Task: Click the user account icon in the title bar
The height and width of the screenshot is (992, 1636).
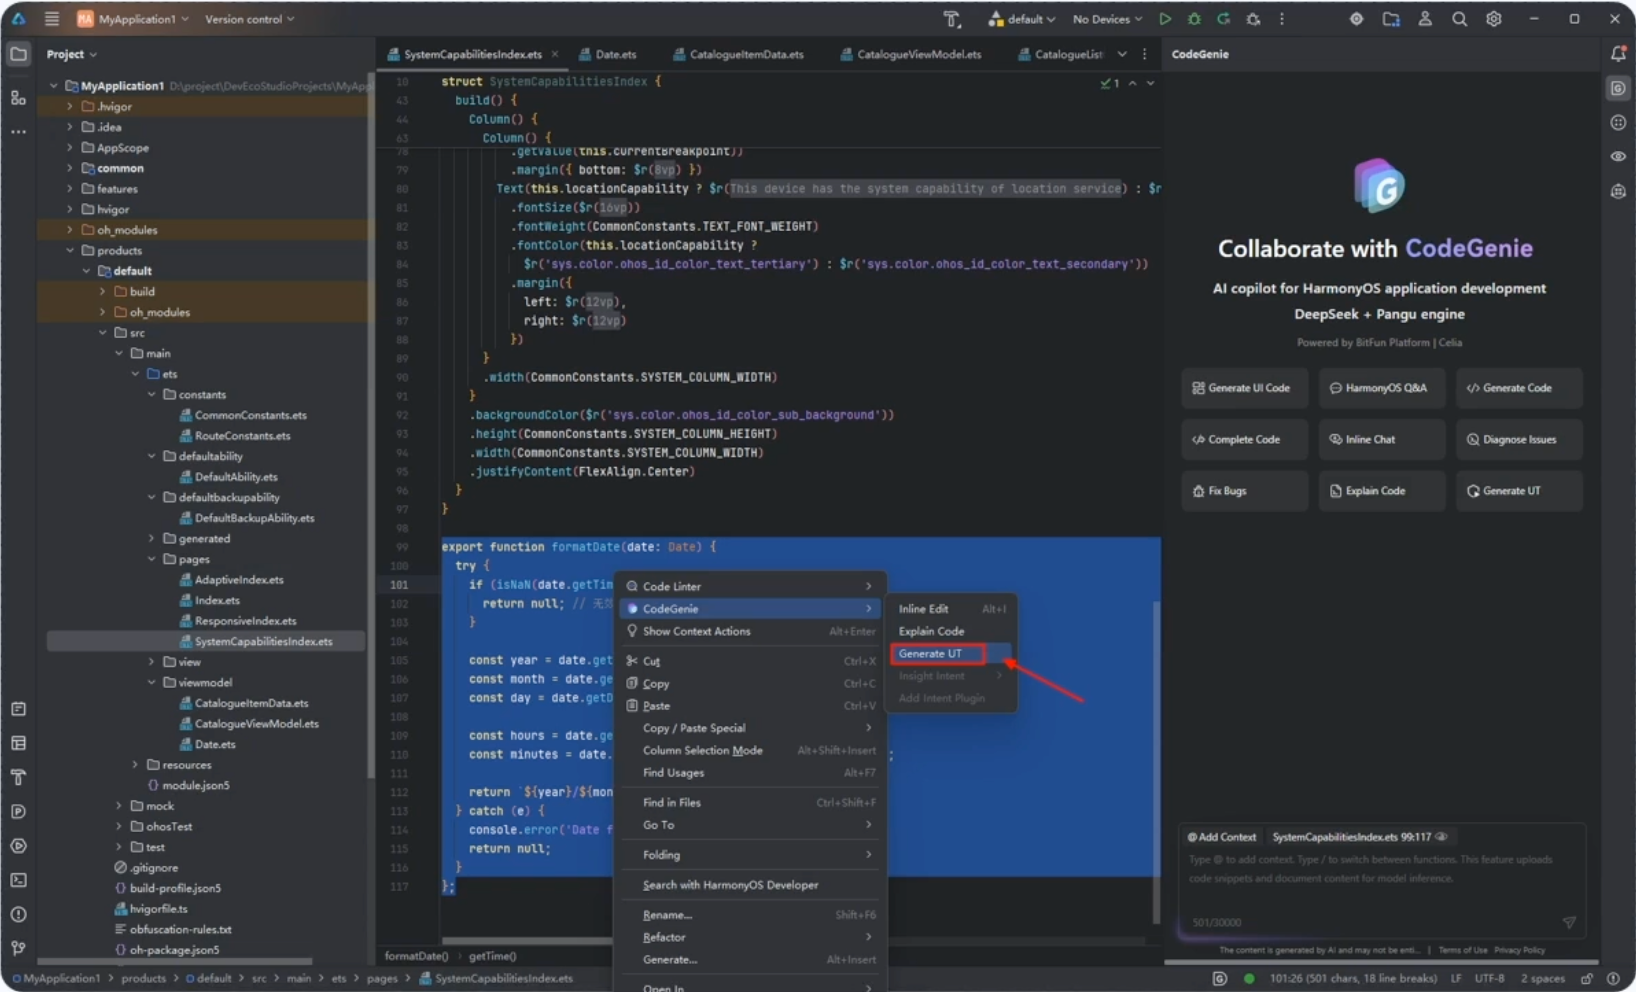Action: [1425, 19]
